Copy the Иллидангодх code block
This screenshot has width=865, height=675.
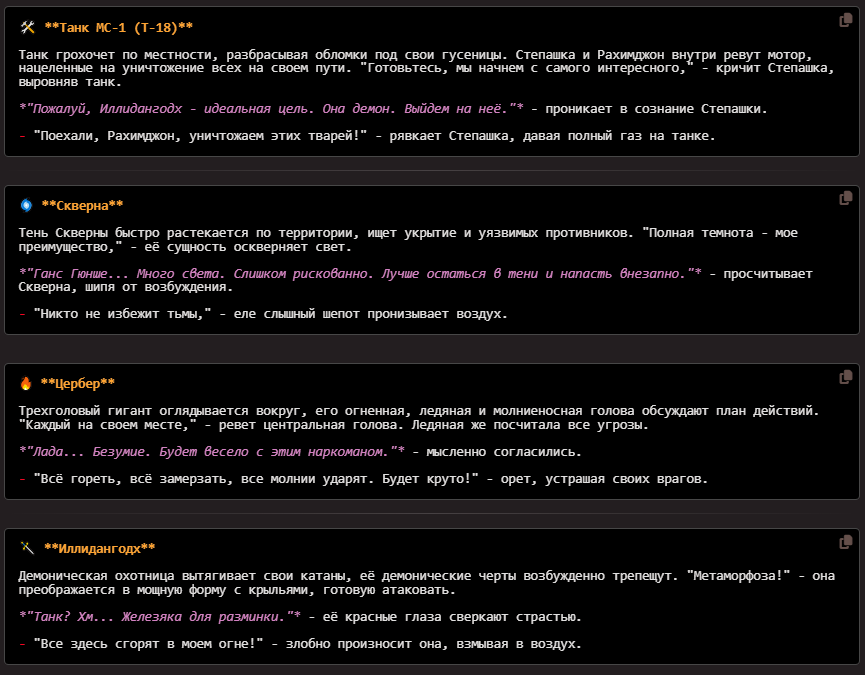tap(846, 542)
